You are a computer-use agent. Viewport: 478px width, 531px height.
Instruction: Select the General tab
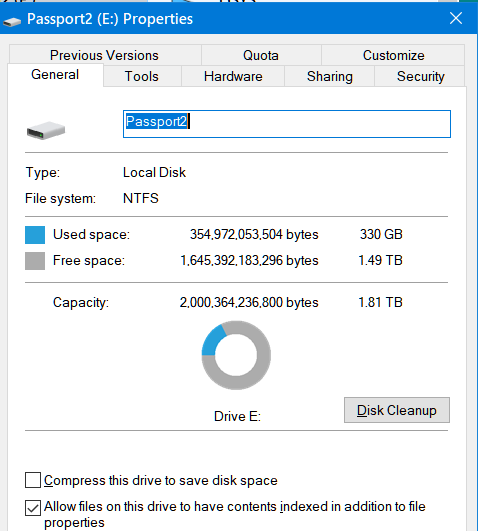(55, 75)
